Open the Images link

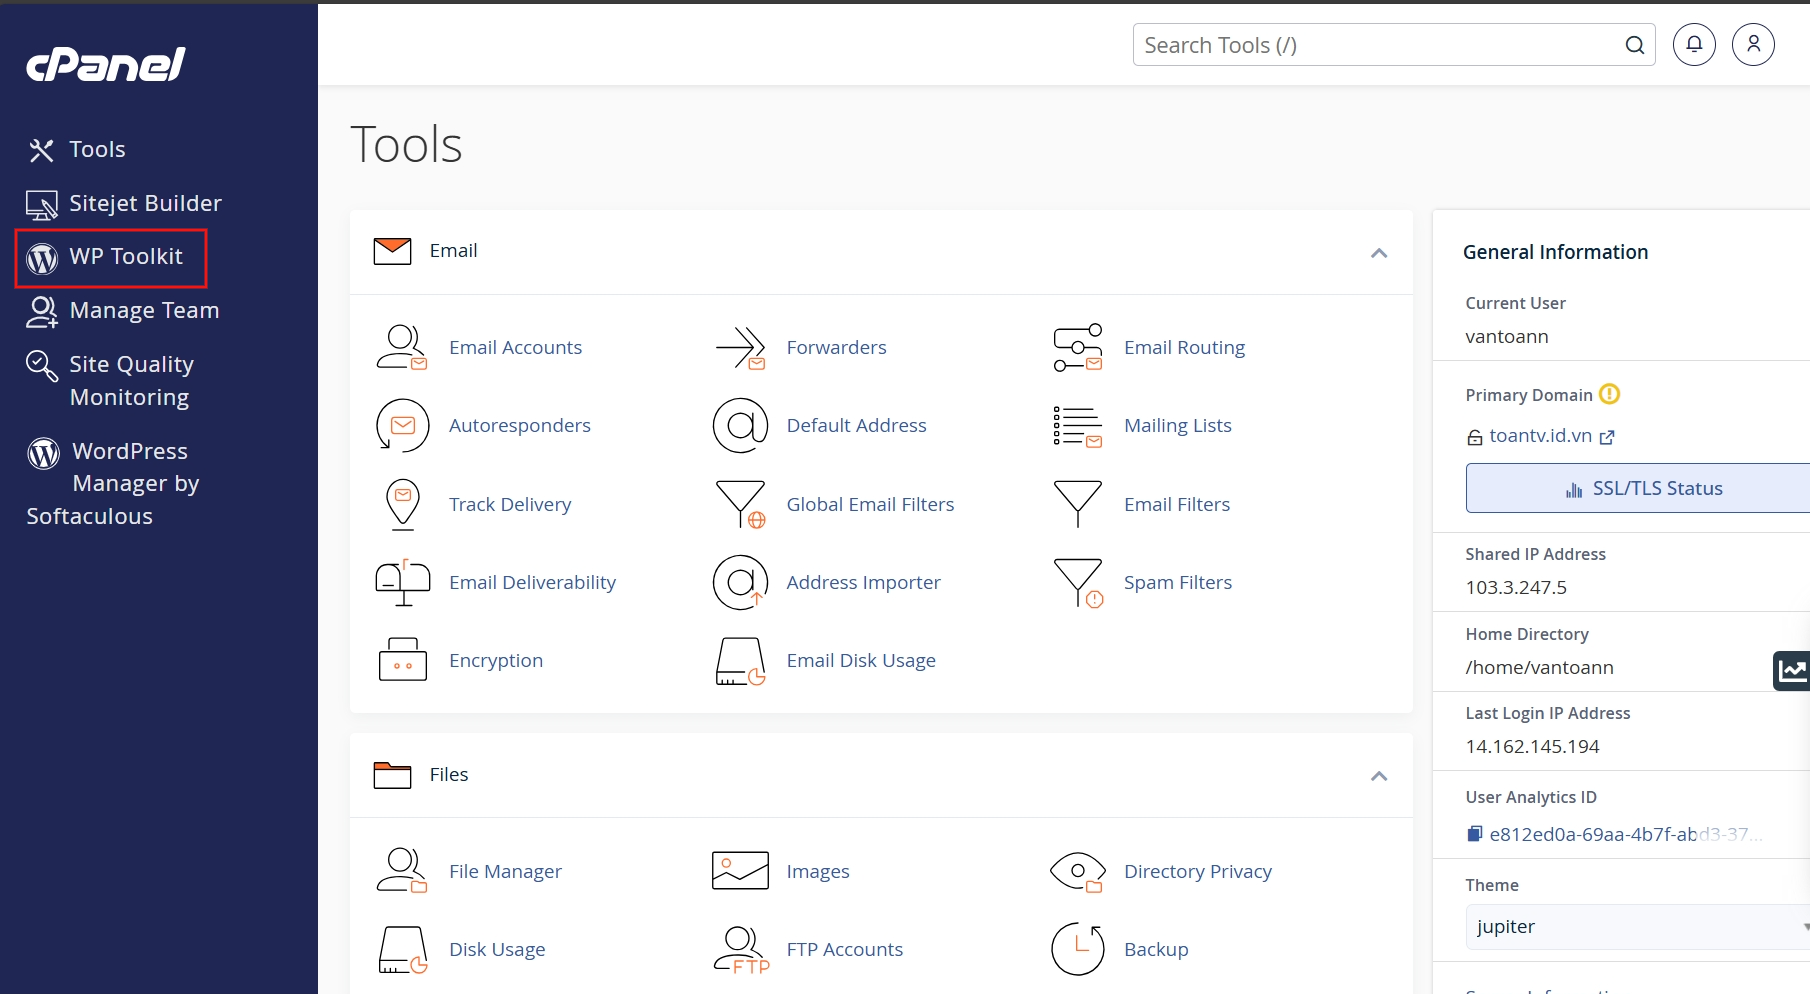pyautogui.click(x=818, y=872)
